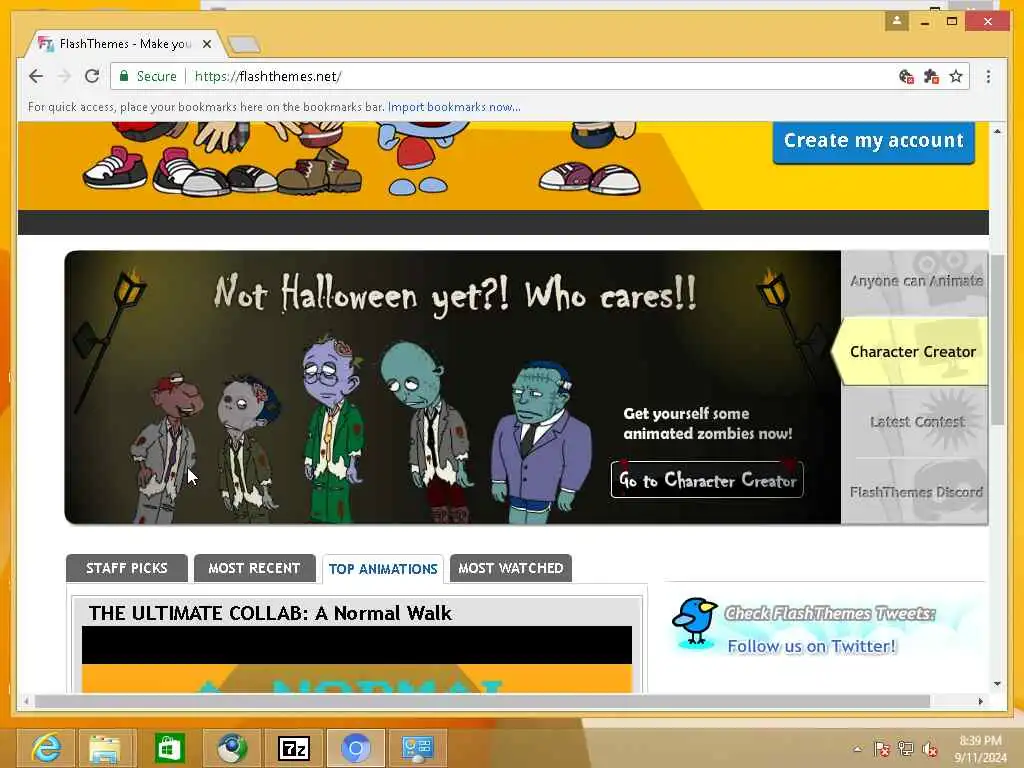Click the horizontal scrollbar left arrow

pyautogui.click(x=25, y=701)
